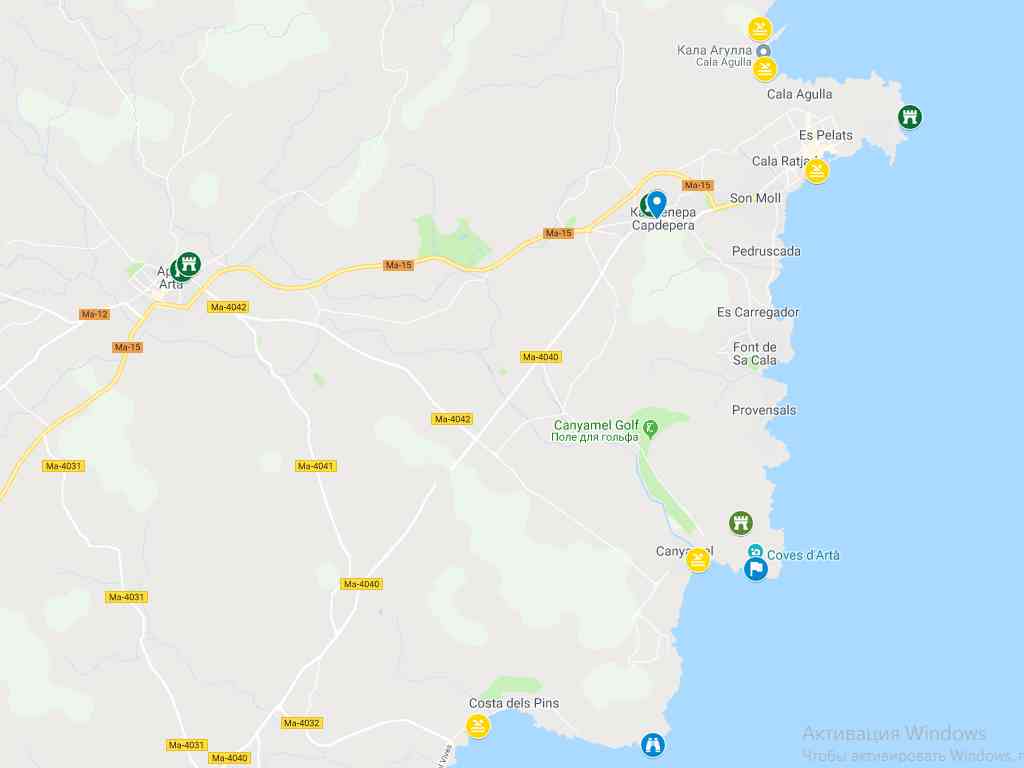Select the green castle icon in Artà

pyautogui.click(x=189, y=264)
